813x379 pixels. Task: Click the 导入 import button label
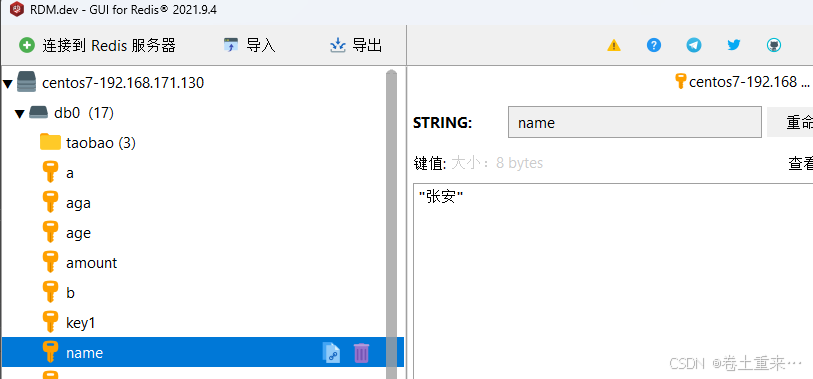click(x=261, y=46)
